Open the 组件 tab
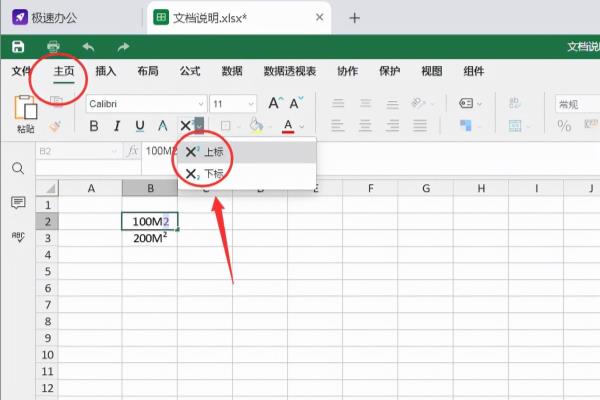Screen dimensions: 600x400 pos(474,71)
